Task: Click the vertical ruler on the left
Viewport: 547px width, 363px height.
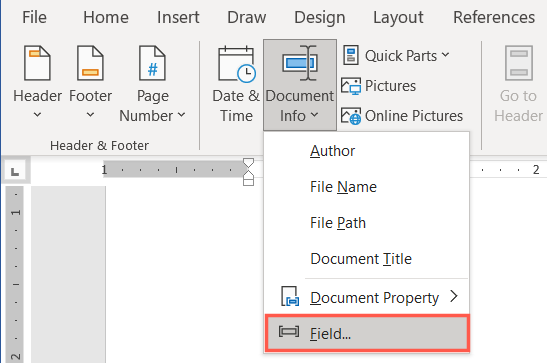Action: pyautogui.click(x=15, y=274)
